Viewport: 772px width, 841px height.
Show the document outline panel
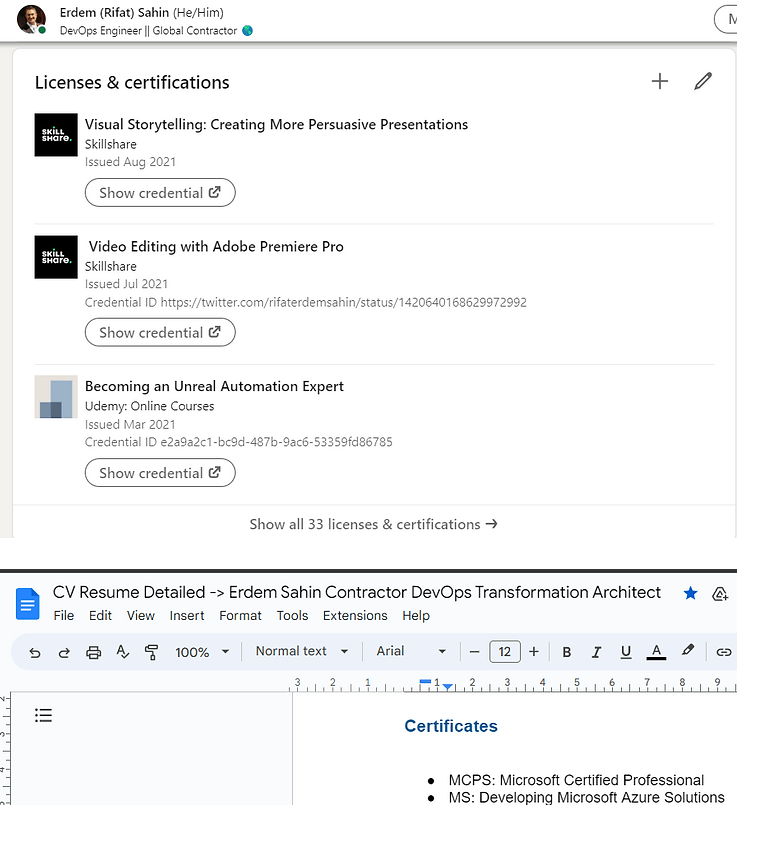43,715
